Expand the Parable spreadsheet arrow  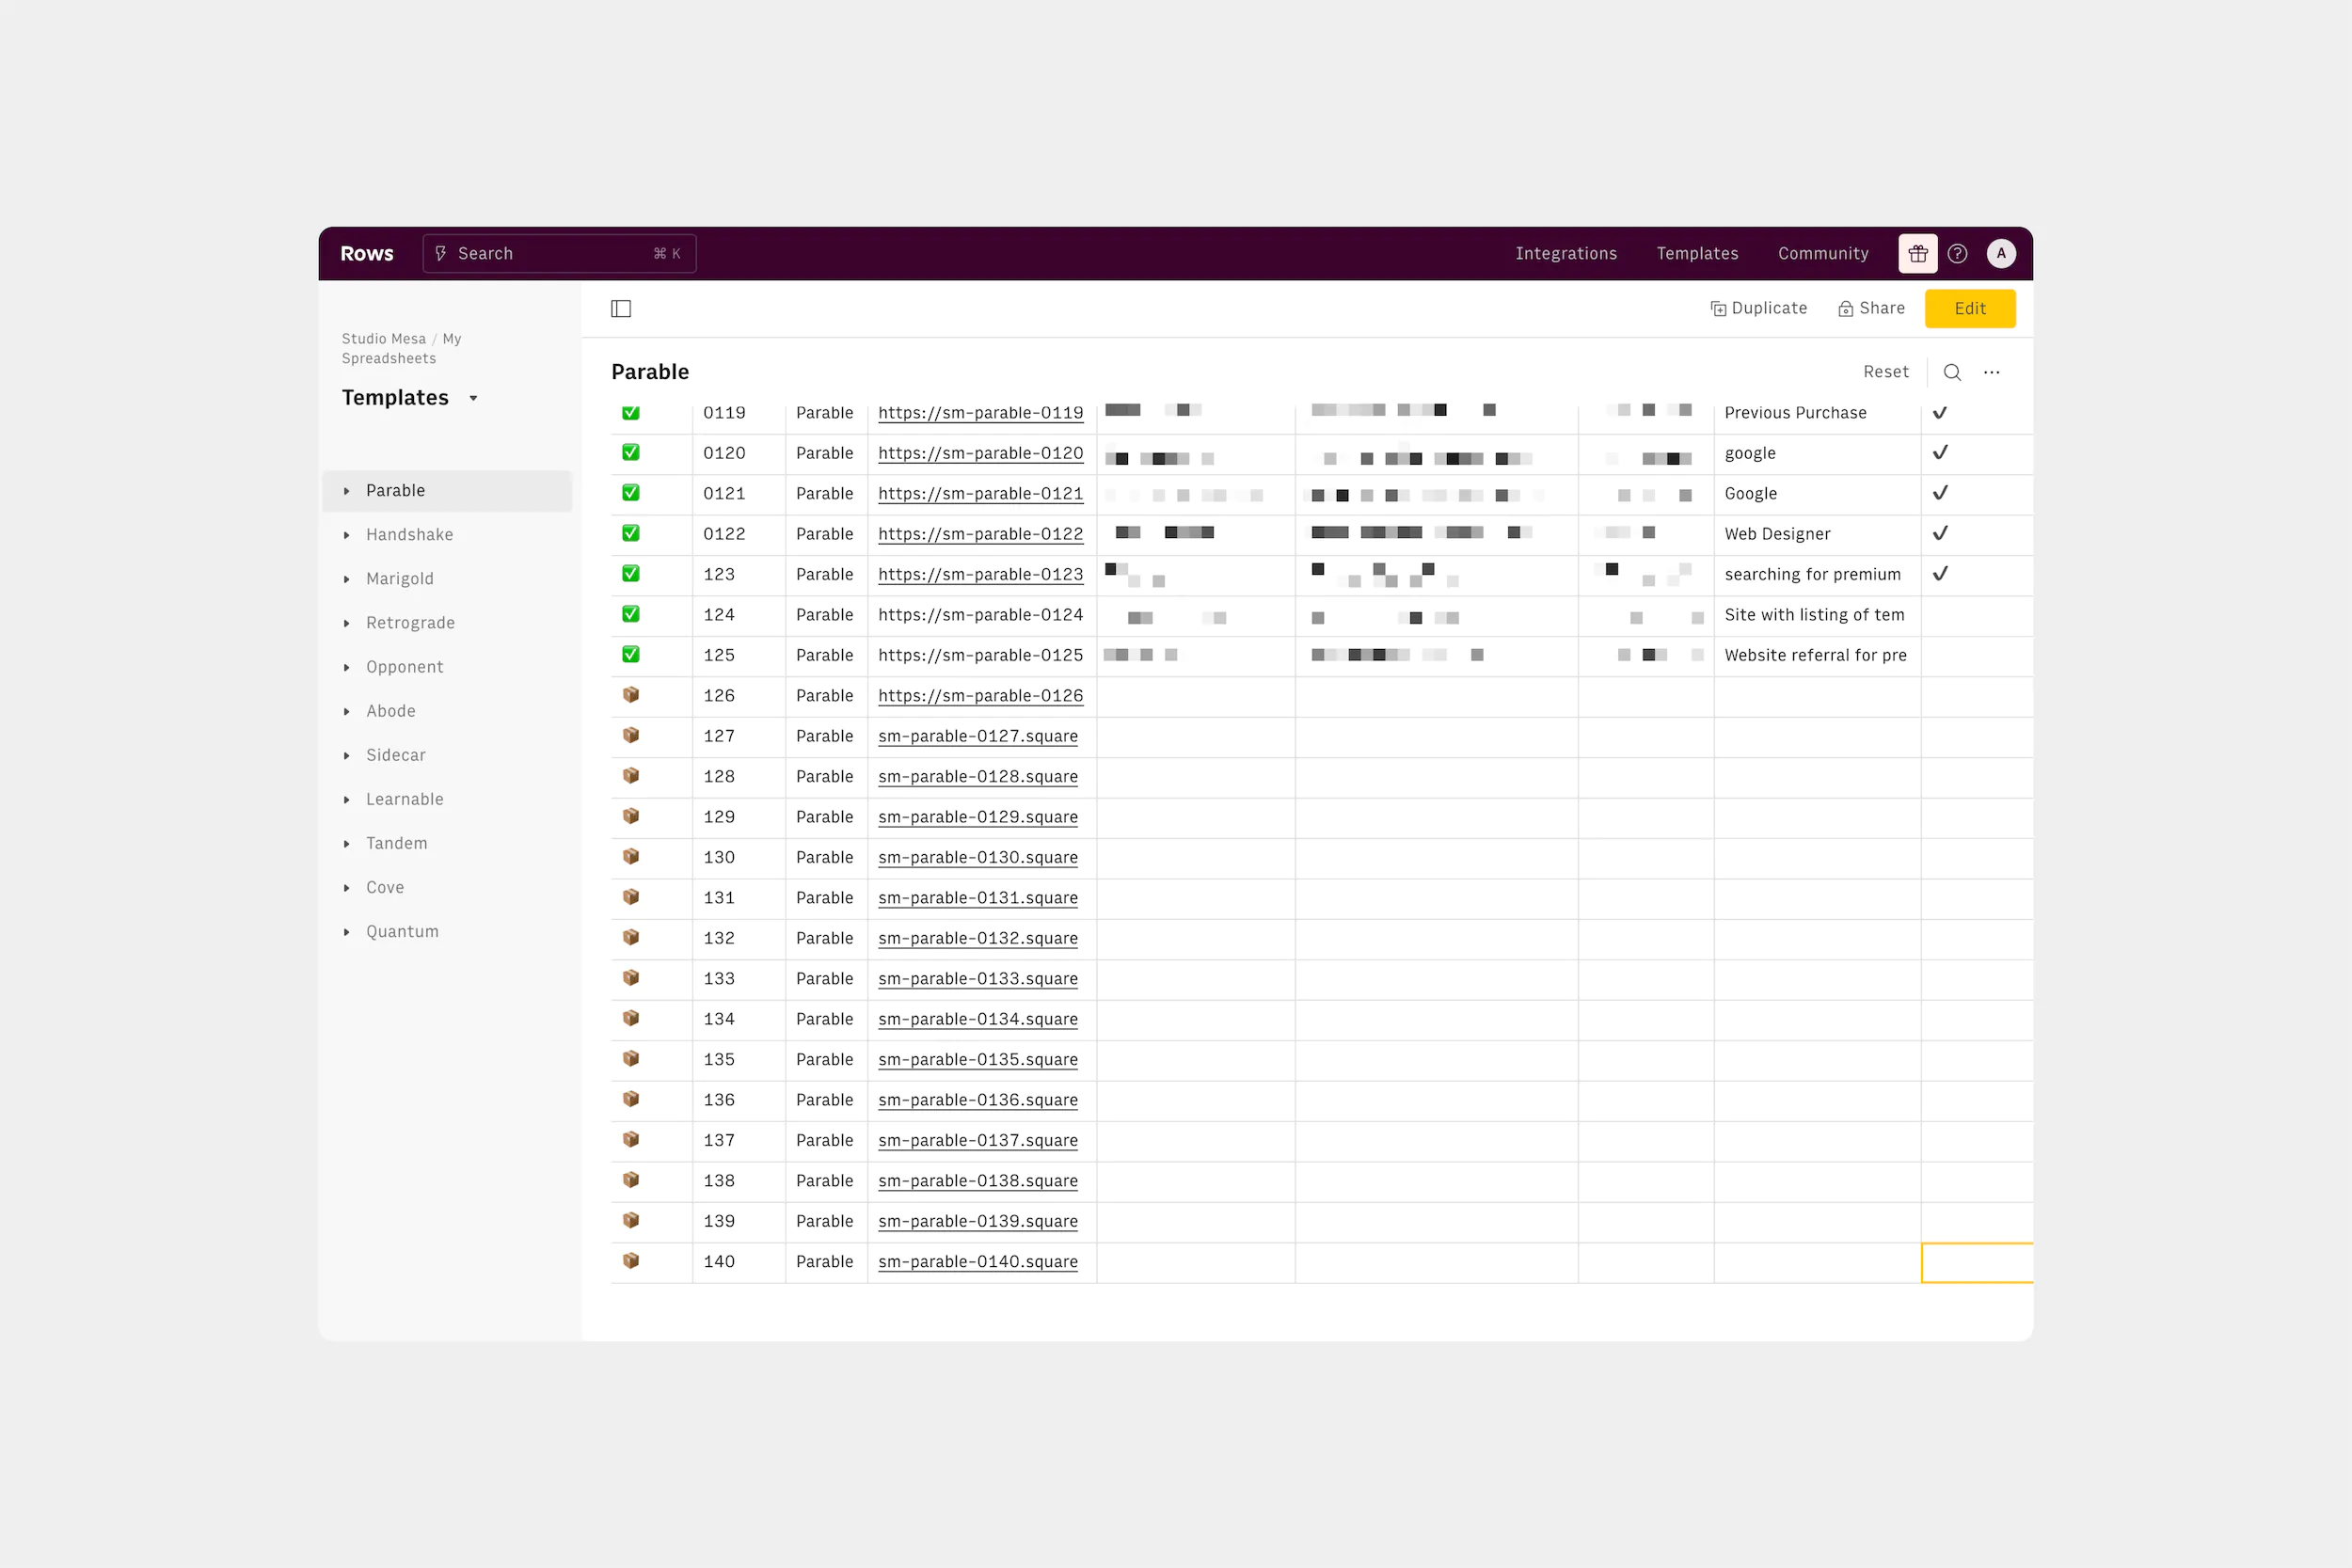point(347,491)
